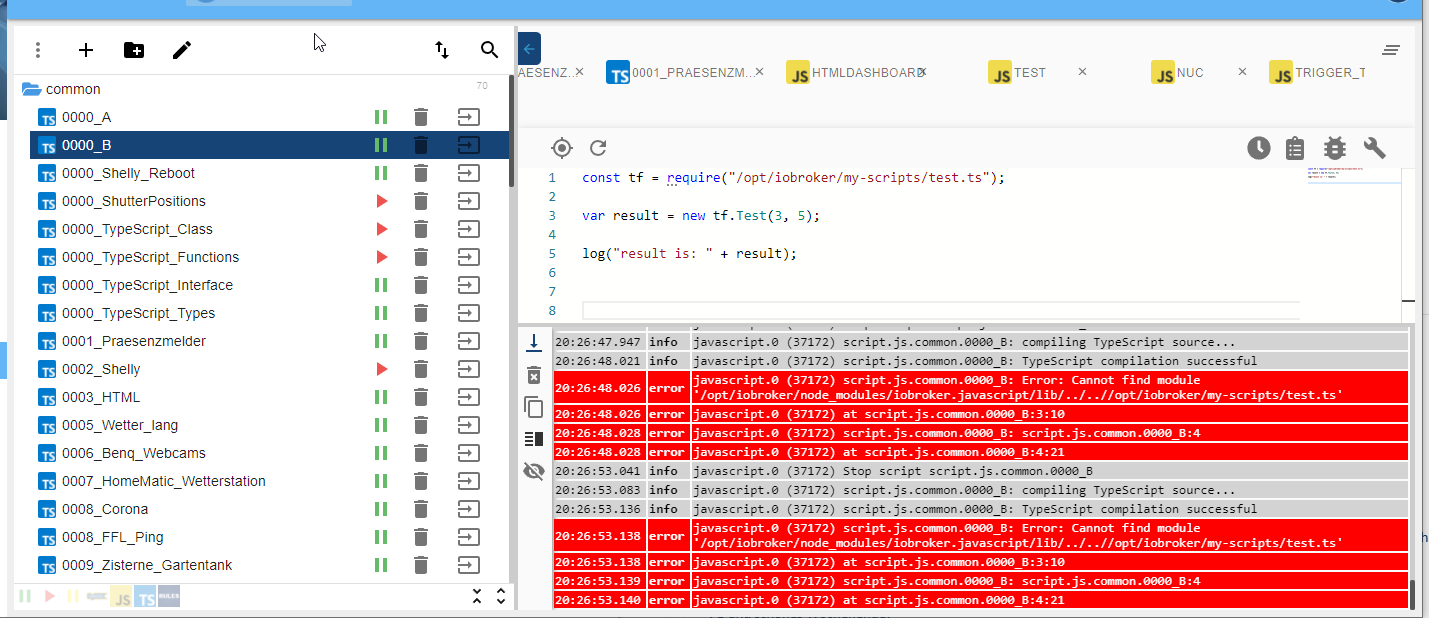Open the three-dot menu above script list

(38, 50)
